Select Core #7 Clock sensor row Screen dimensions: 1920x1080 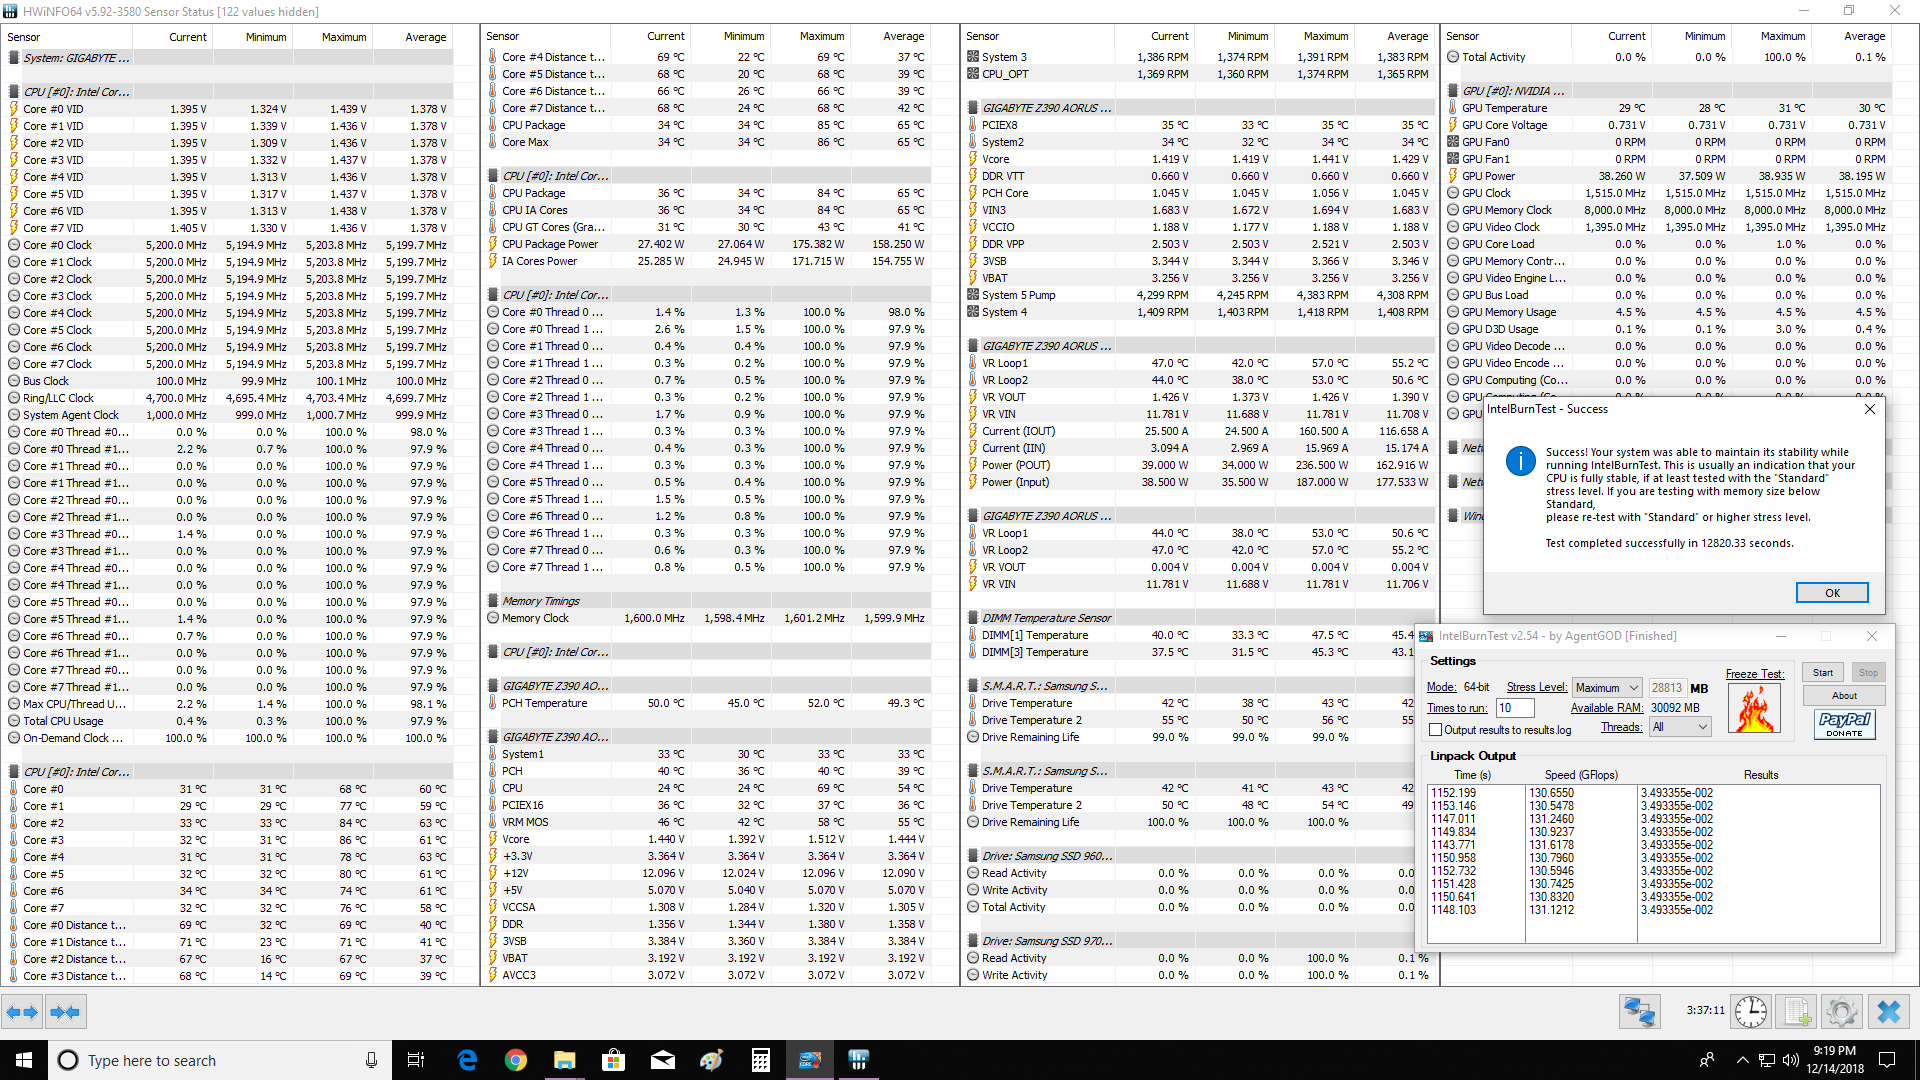pyautogui.click(x=228, y=364)
